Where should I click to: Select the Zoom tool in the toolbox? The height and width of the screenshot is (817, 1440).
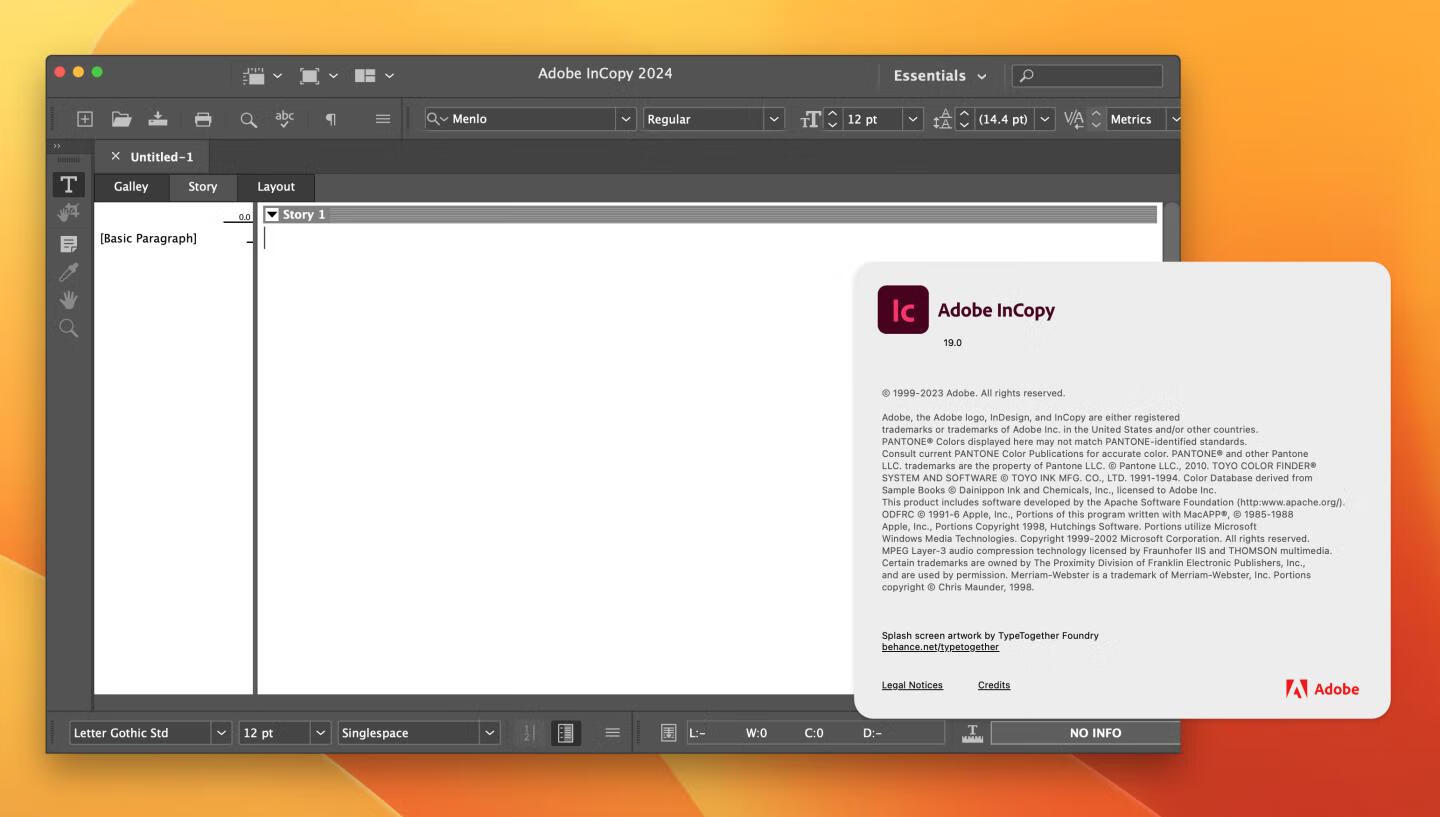[x=68, y=328]
